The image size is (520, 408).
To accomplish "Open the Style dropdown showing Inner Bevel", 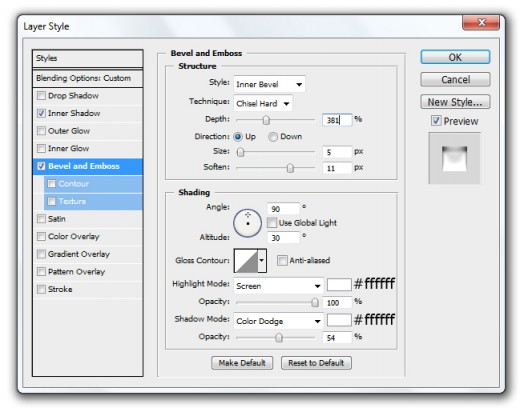I will pos(269,84).
